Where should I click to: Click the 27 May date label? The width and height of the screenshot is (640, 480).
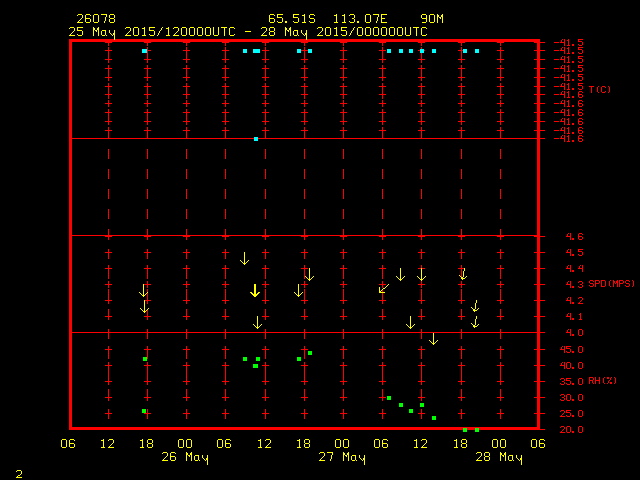pyautogui.click(x=342, y=457)
